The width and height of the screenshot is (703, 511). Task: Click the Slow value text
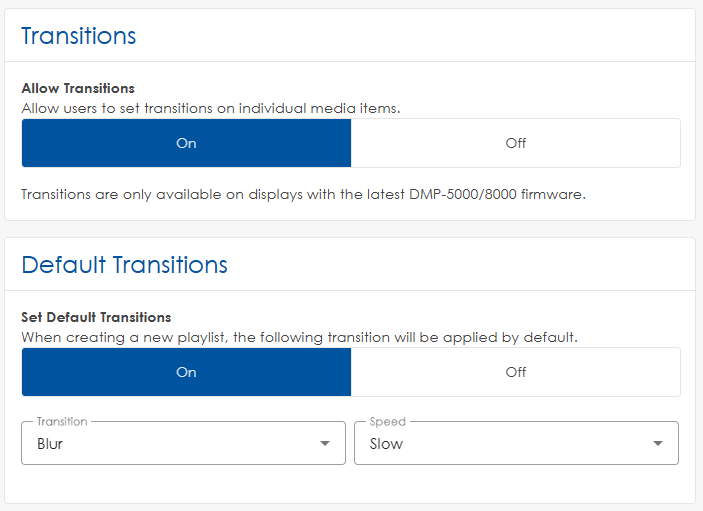(x=386, y=443)
